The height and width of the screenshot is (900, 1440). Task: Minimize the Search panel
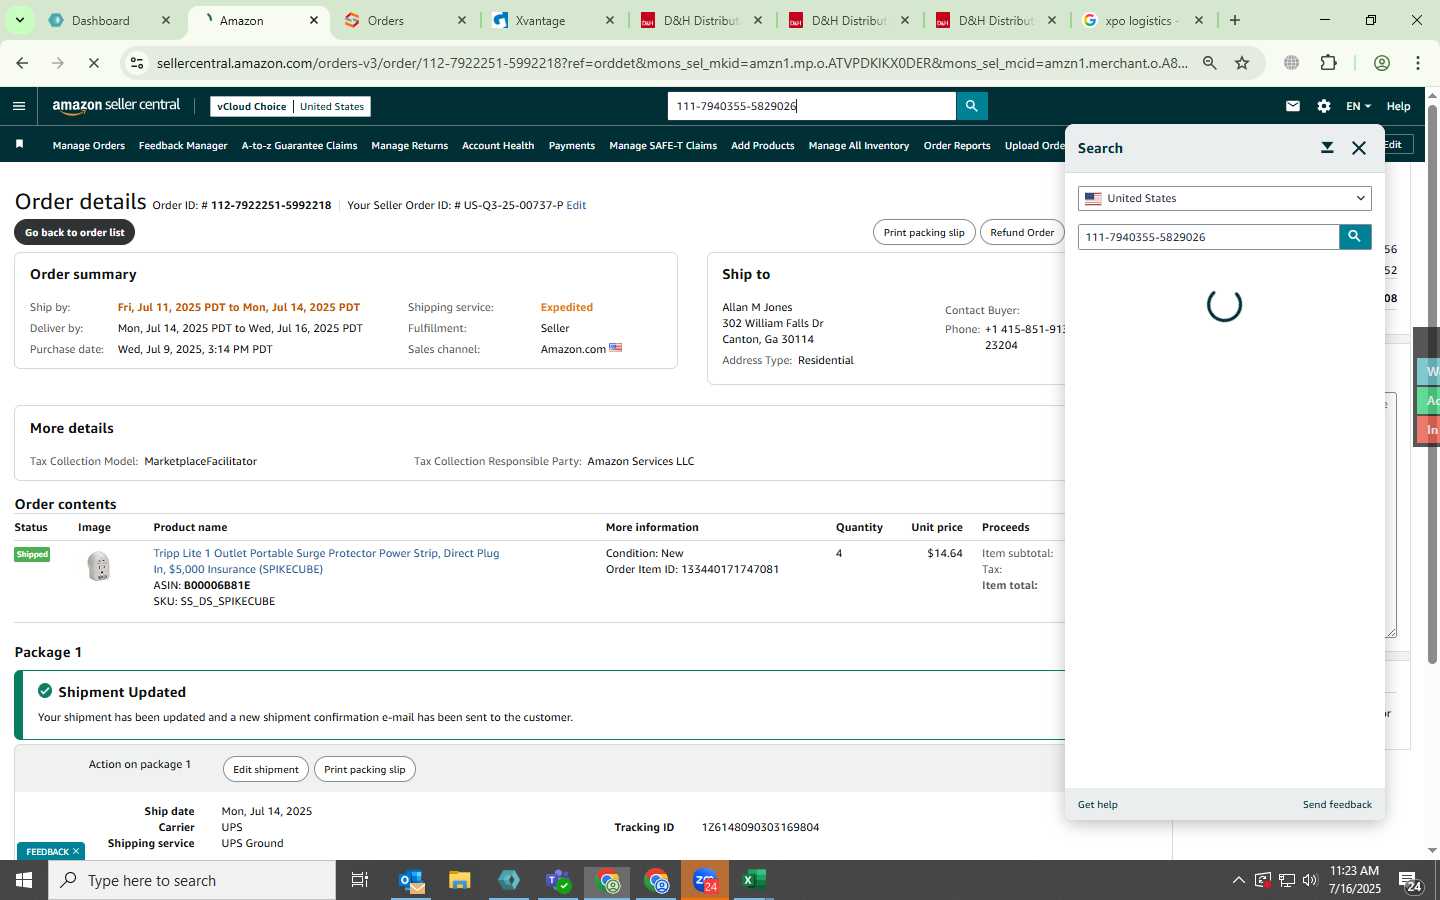1327,148
